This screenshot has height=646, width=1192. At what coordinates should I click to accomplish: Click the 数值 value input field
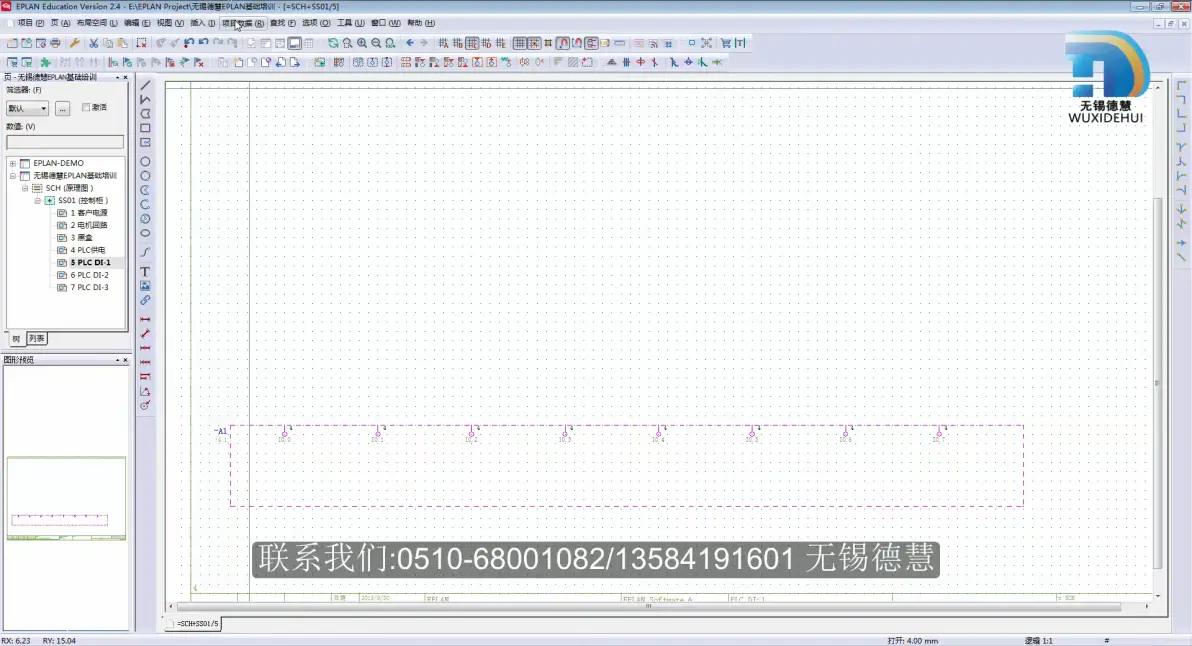tap(65, 142)
